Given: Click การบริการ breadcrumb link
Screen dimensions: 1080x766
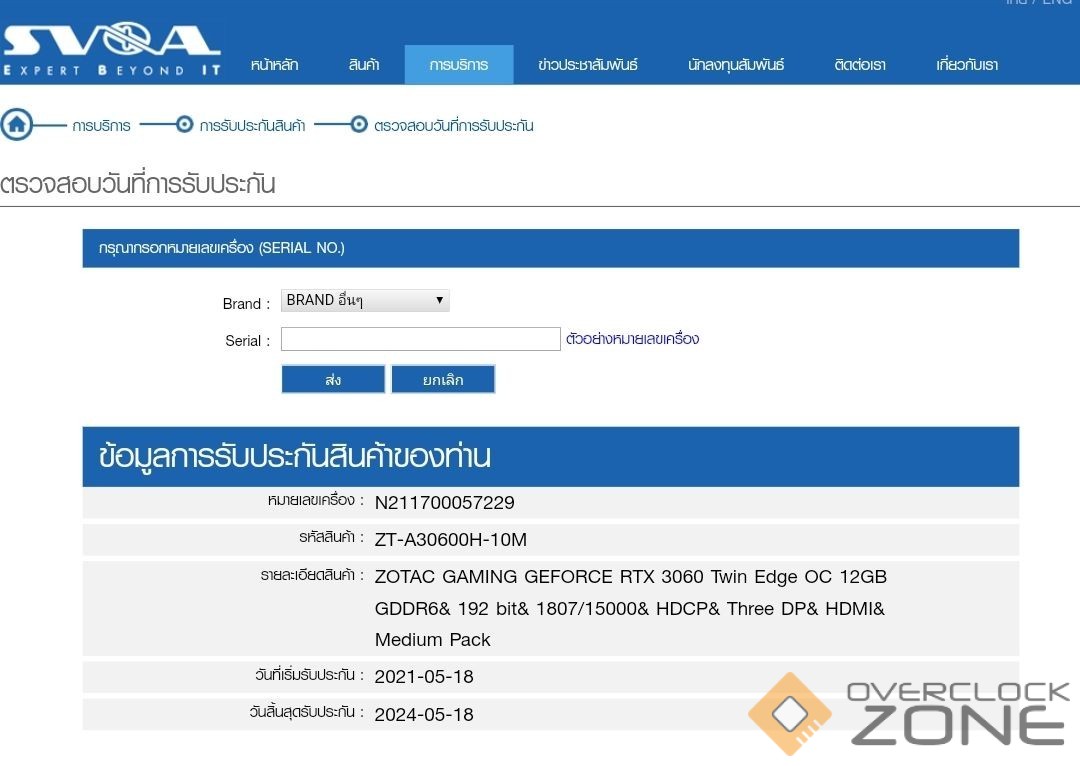Looking at the screenshot, I should point(101,126).
